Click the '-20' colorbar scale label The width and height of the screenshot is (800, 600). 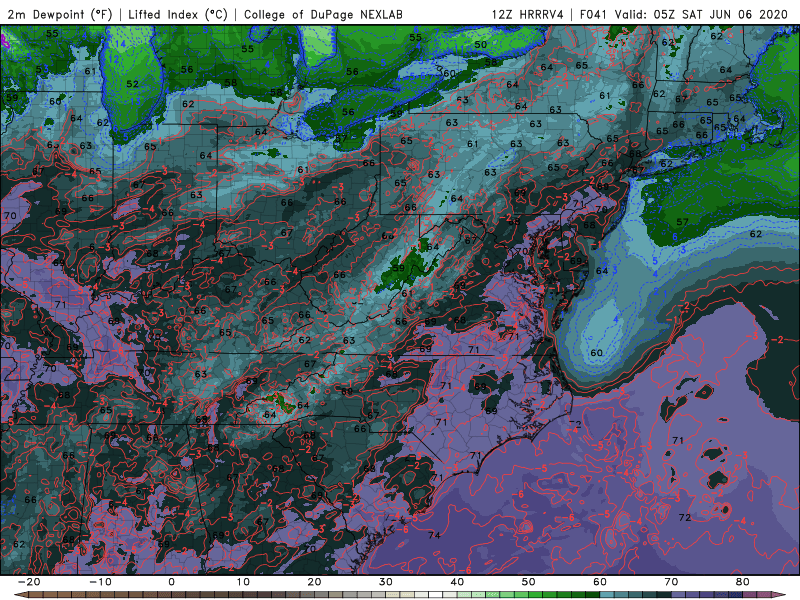pyautogui.click(x=29, y=582)
